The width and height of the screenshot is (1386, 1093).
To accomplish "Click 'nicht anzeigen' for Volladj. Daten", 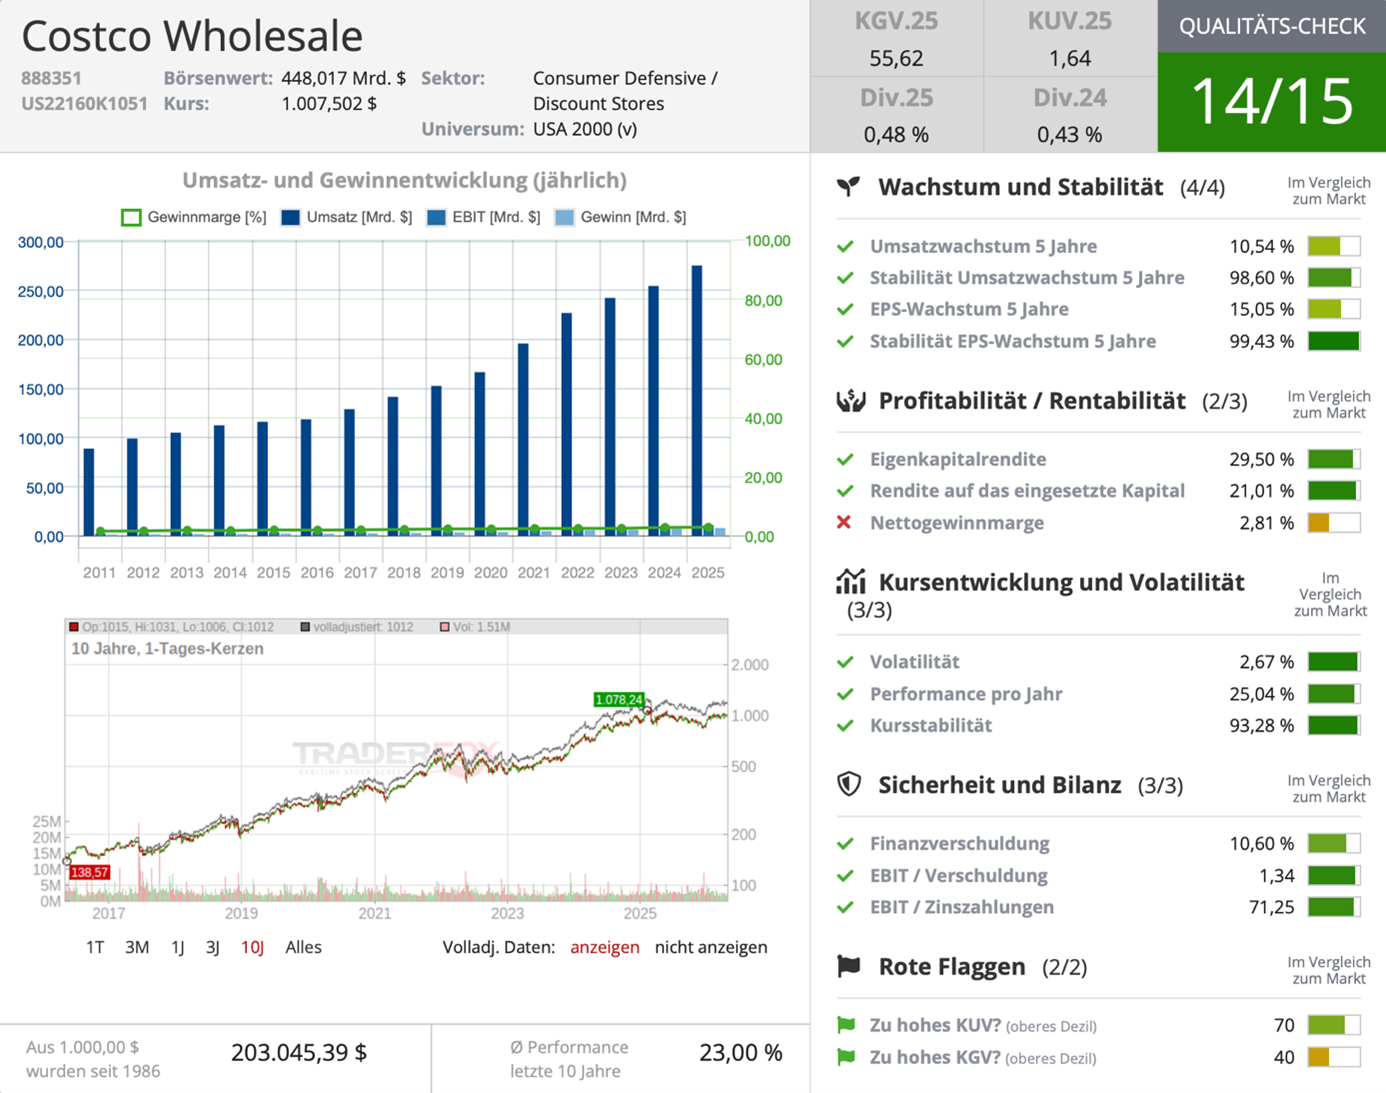I will coord(711,947).
